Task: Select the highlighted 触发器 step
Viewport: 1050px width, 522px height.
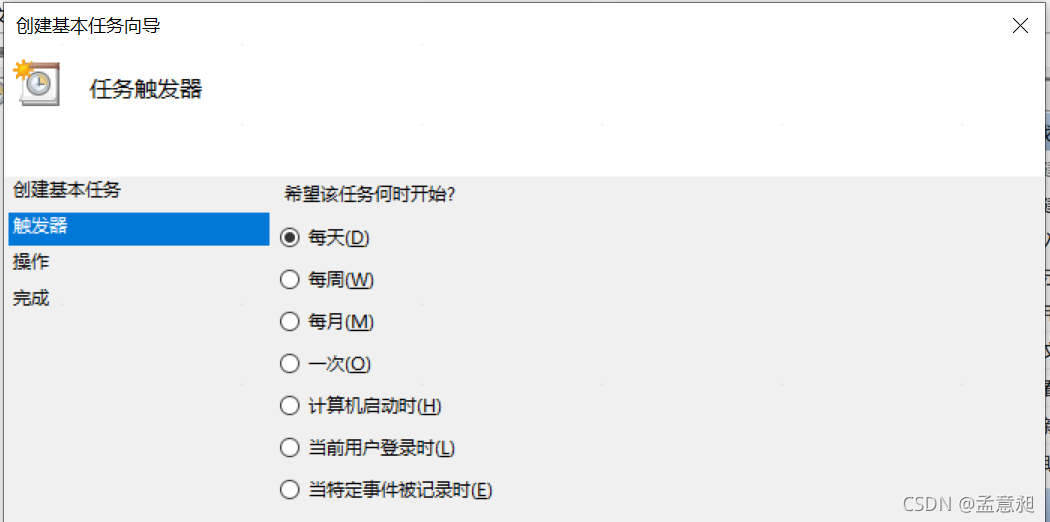Action: (40, 226)
